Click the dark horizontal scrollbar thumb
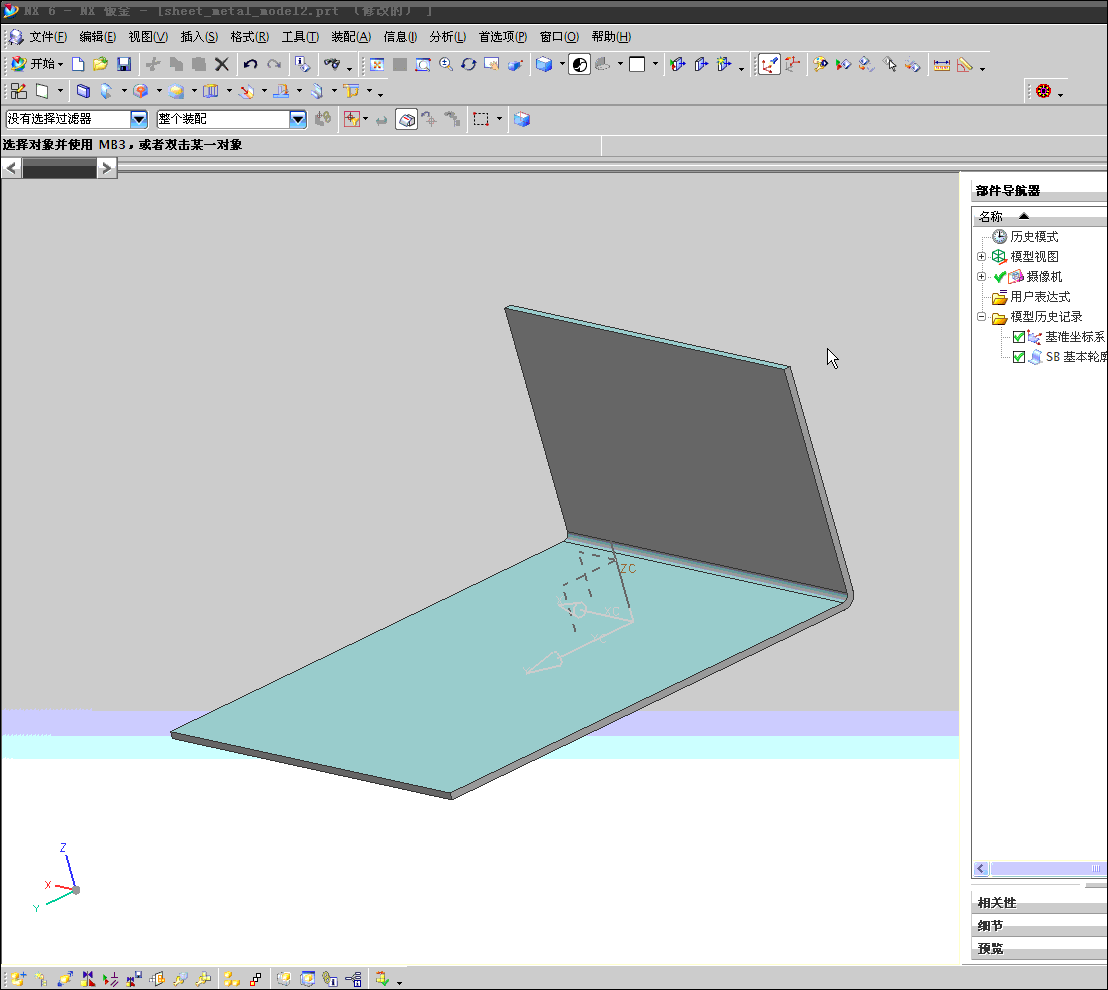Viewport: 1108px width, 990px height. [59, 168]
